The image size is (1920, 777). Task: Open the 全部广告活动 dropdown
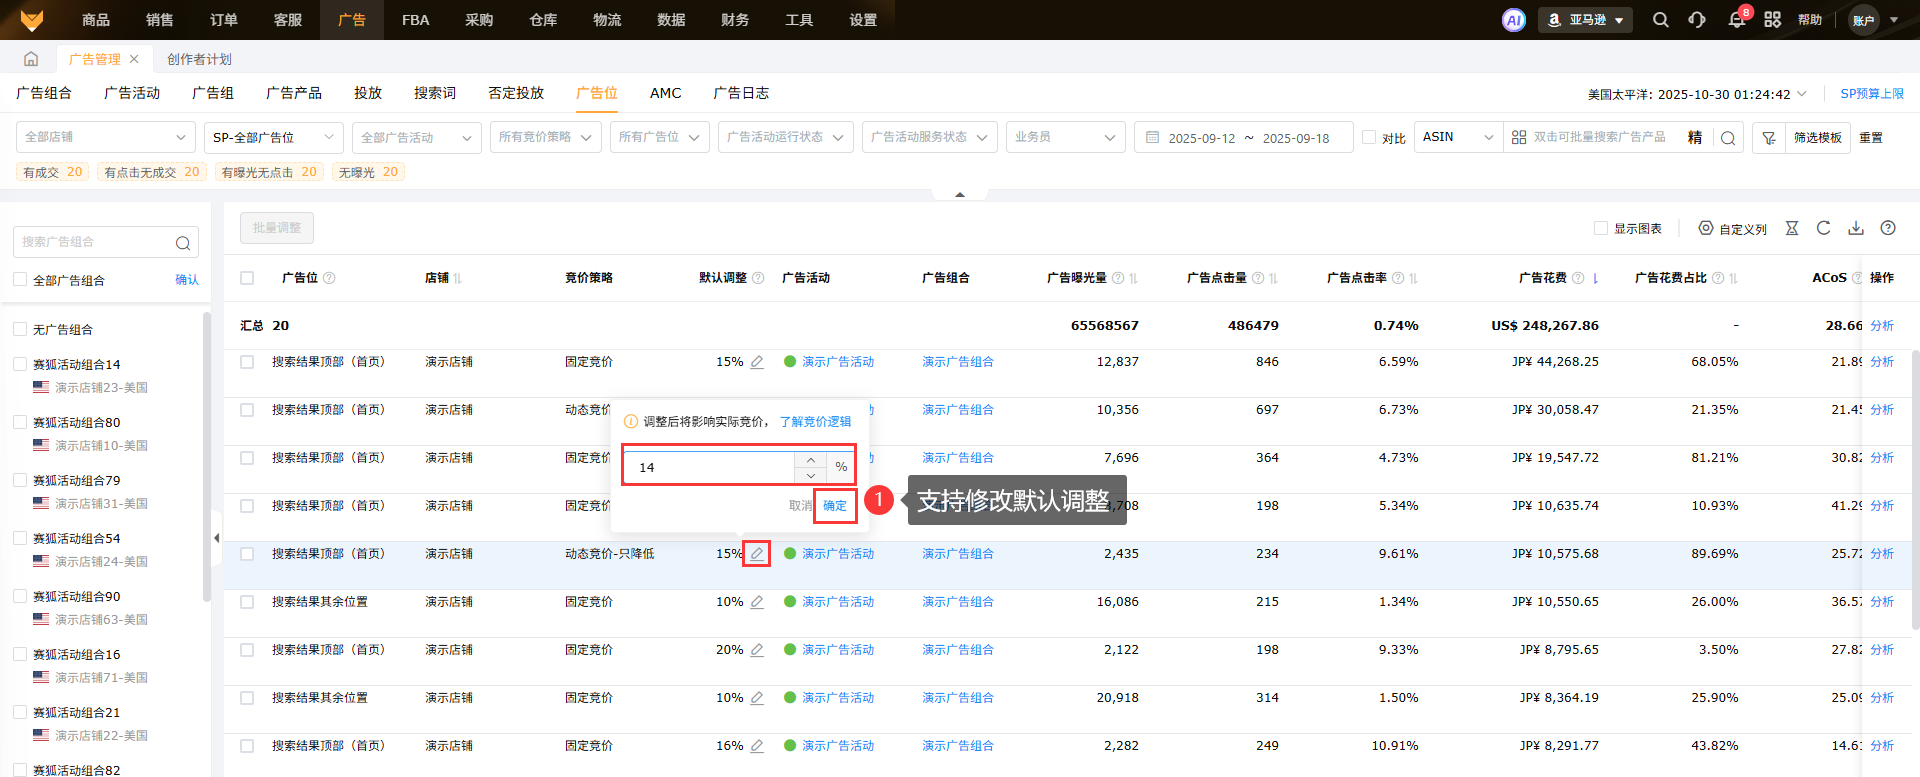coord(417,137)
